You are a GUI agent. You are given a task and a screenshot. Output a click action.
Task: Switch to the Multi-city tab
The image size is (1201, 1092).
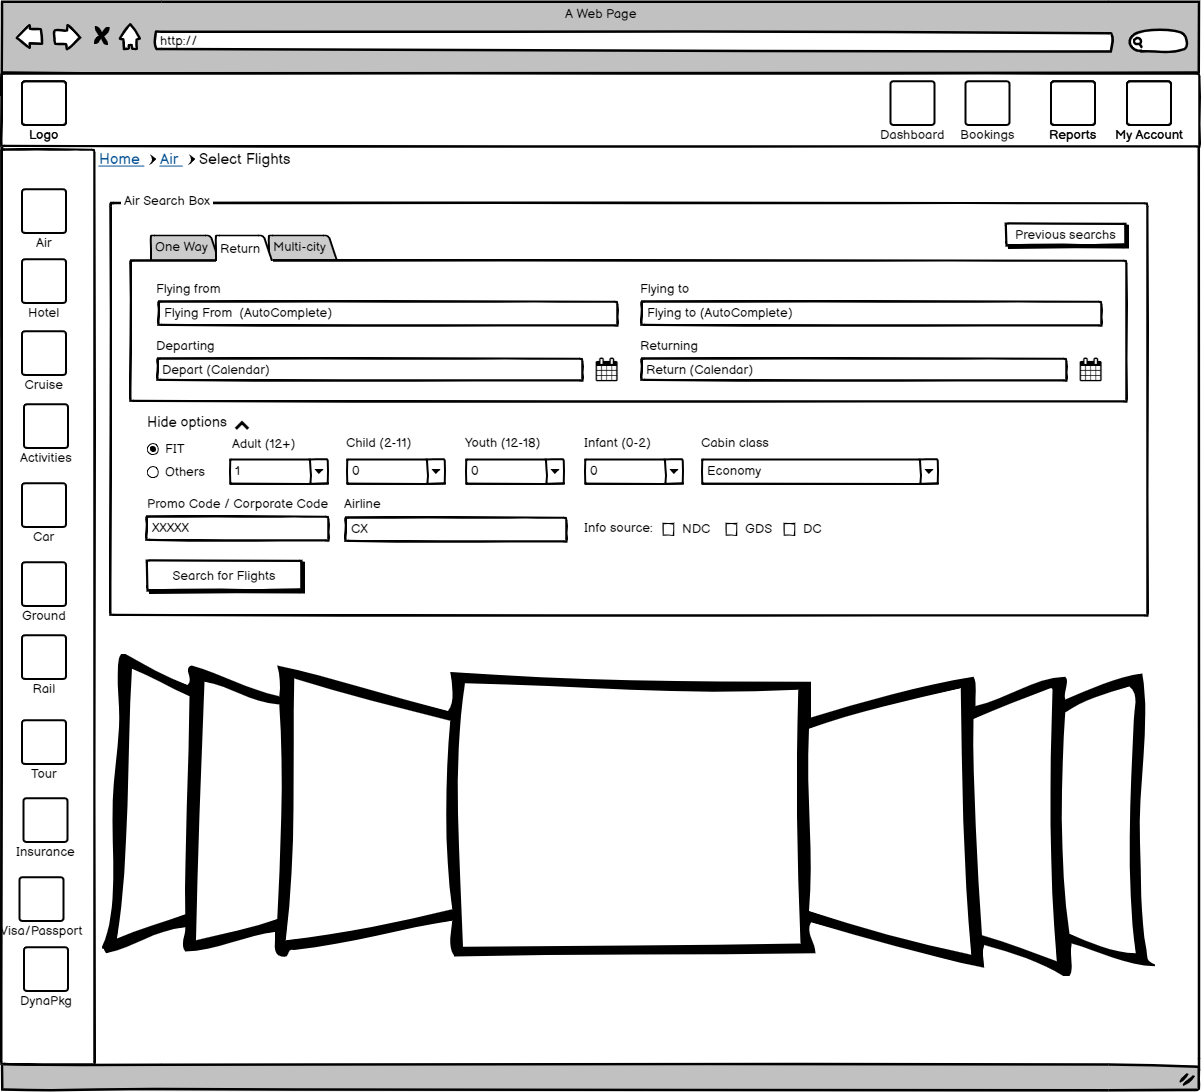point(300,247)
